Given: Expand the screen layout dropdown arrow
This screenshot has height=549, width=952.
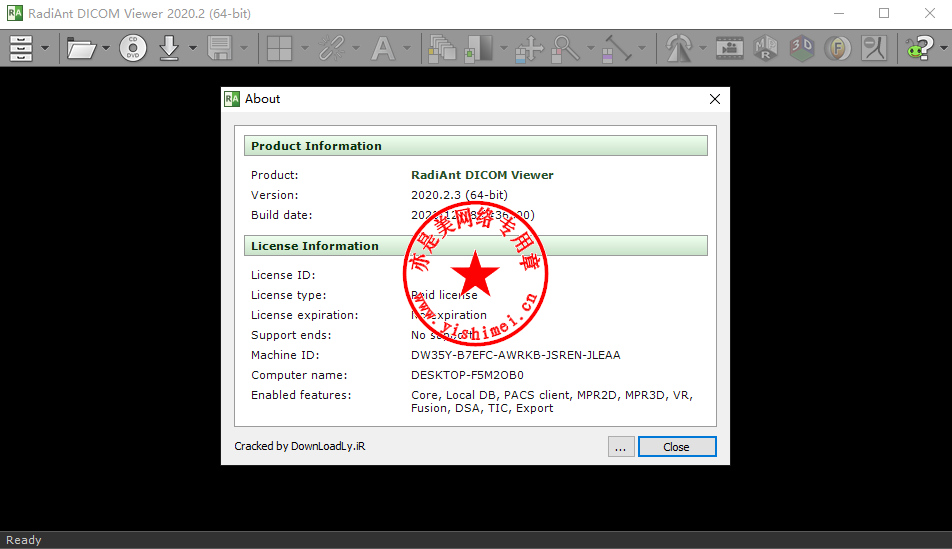Looking at the screenshot, I should pos(305,48).
